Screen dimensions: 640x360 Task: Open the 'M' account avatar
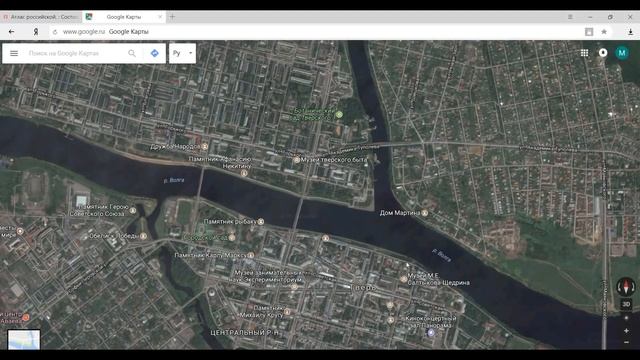click(x=622, y=53)
